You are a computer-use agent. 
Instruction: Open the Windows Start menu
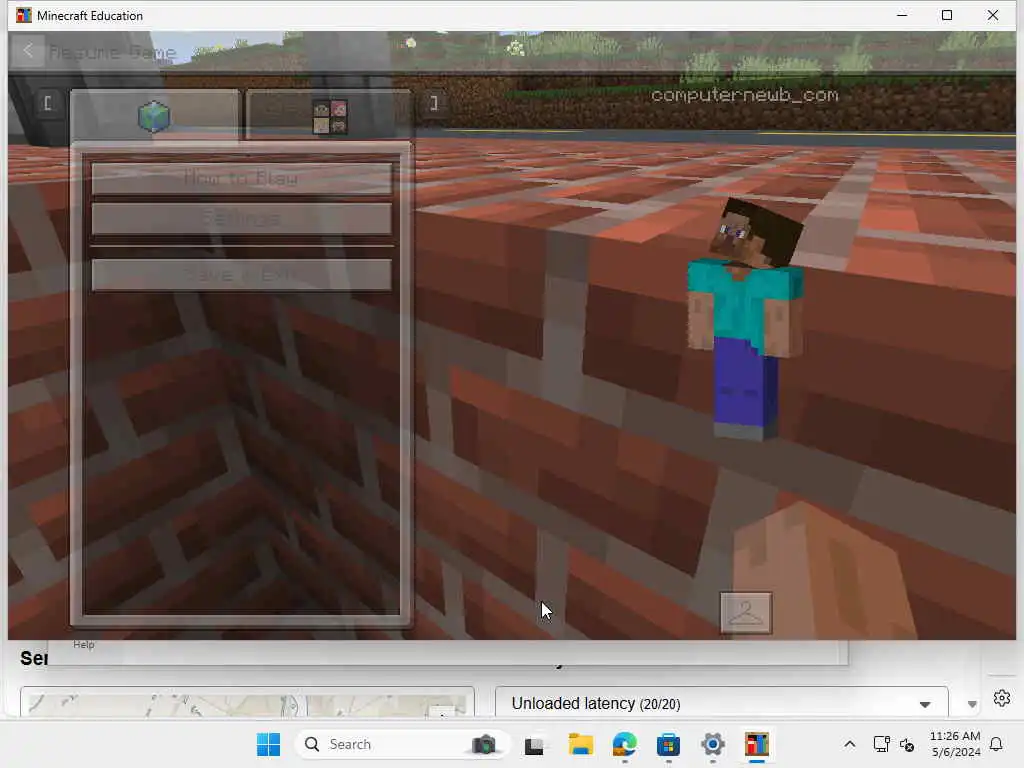268,744
